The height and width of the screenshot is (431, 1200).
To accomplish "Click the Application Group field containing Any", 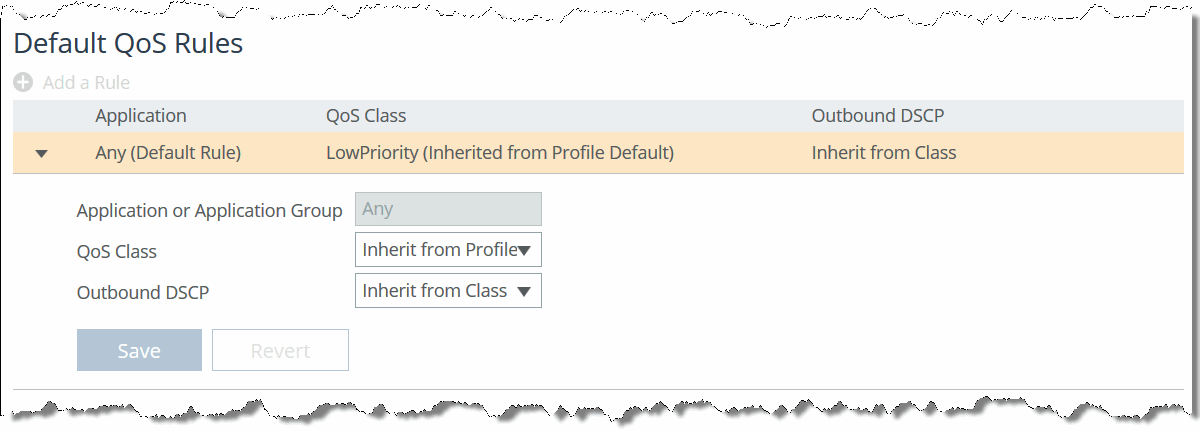I will coord(448,209).
